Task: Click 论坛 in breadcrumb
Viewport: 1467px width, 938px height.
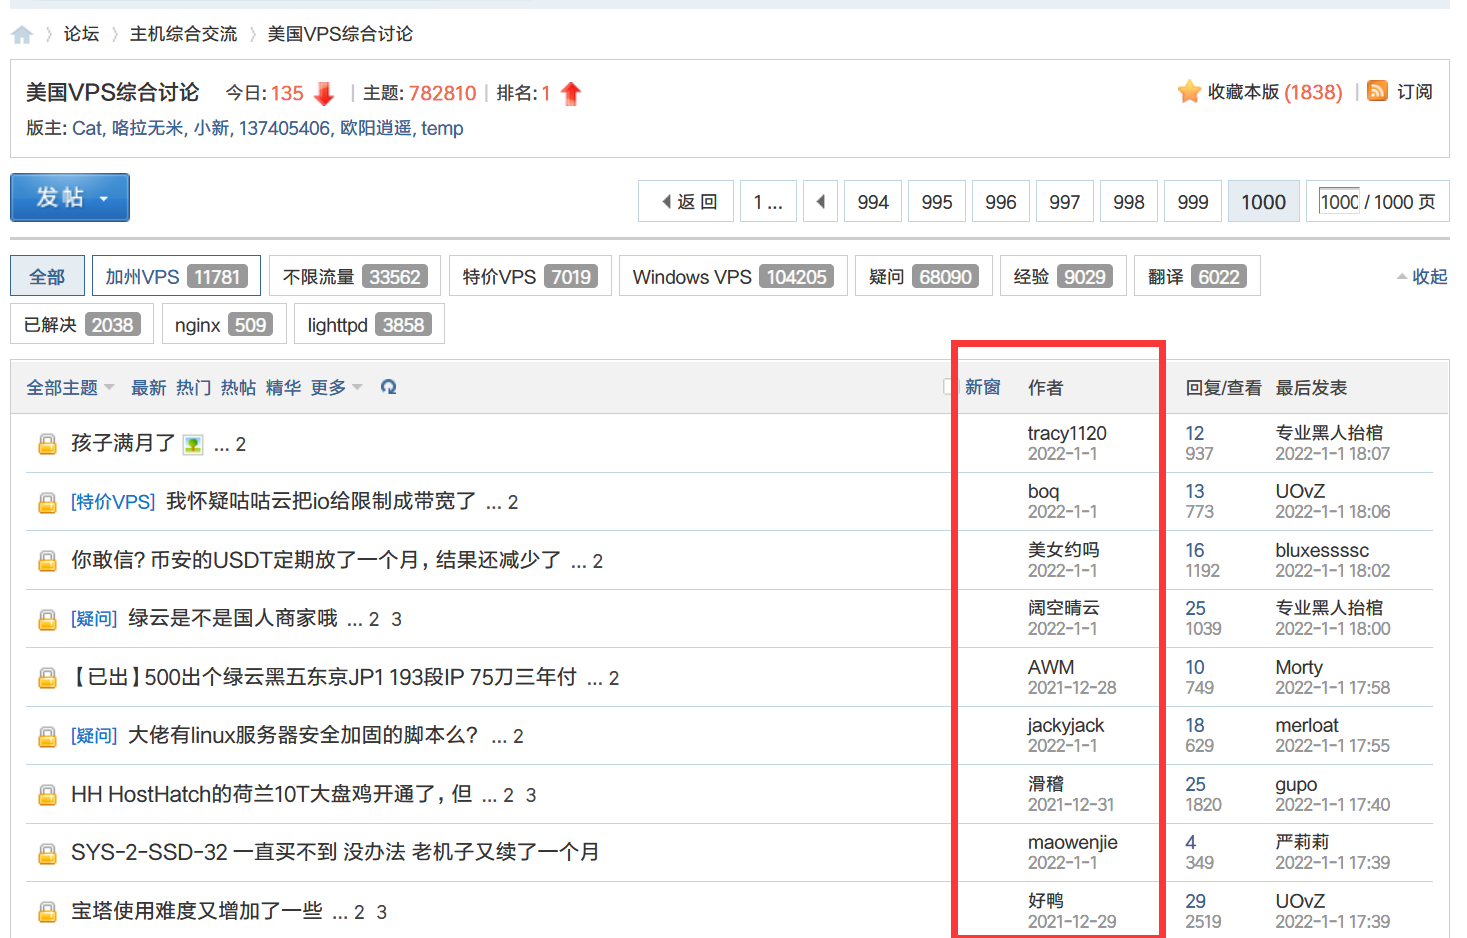Action: [x=81, y=34]
